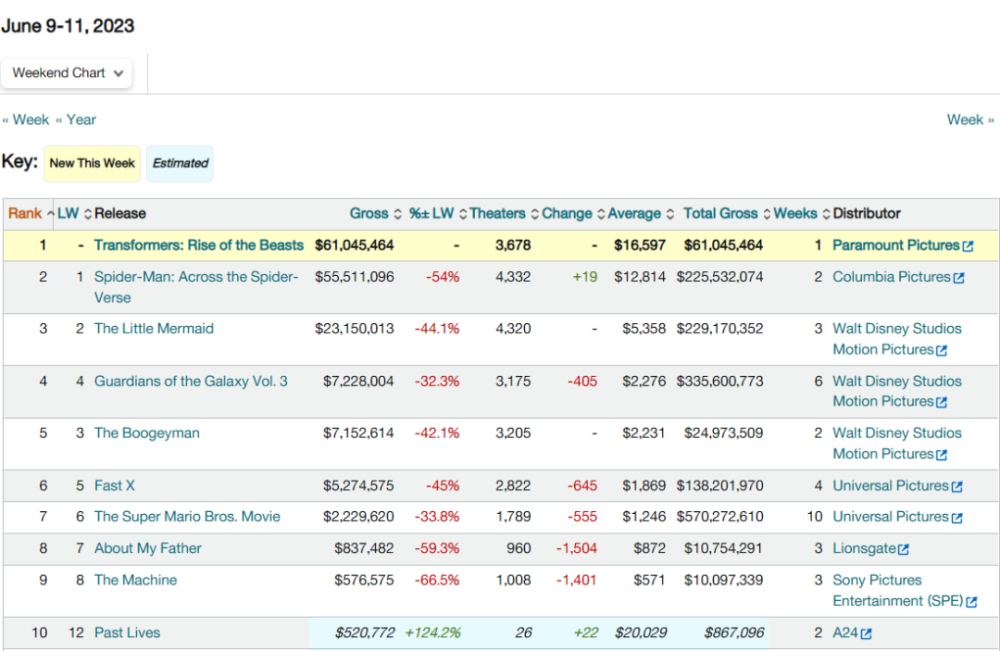
Task: Open Universal Pictures link in Fast X row
Action: (890, 486)
